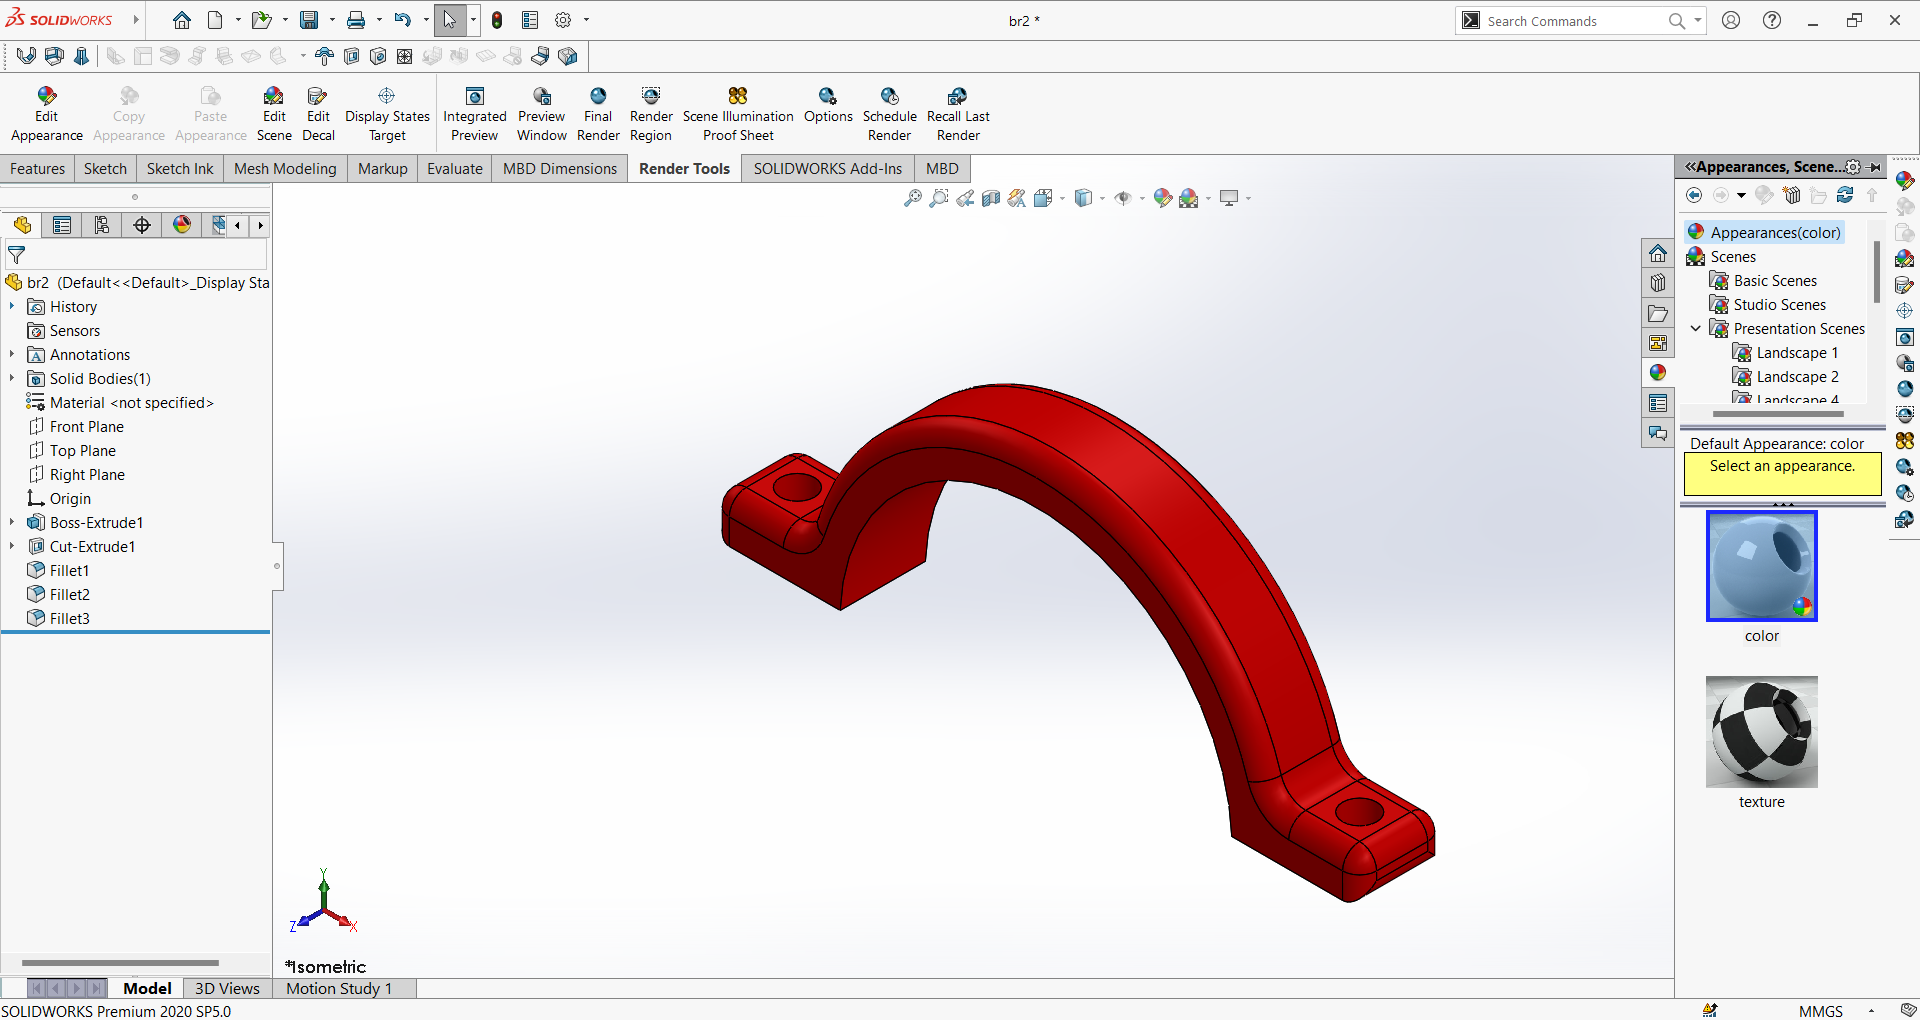Expand the Solid Bodies(1) folder
Screen dimensions: 1920x1020
coord(12,378)
